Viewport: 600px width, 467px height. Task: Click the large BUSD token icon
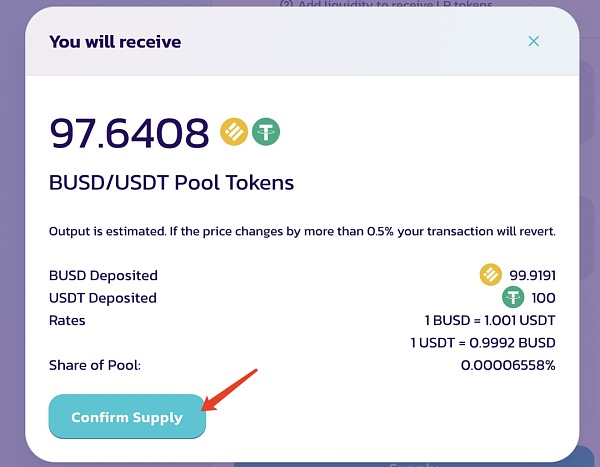[x=234, y=132]
